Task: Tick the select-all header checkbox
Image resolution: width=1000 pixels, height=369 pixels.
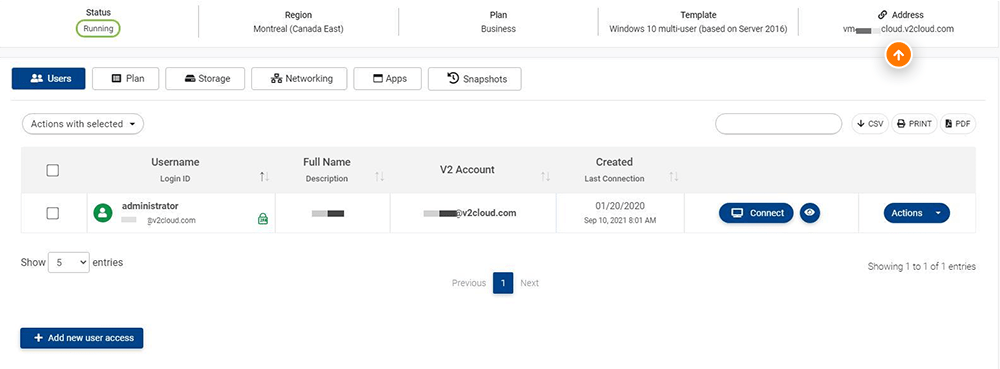Action: pos(53,170)
